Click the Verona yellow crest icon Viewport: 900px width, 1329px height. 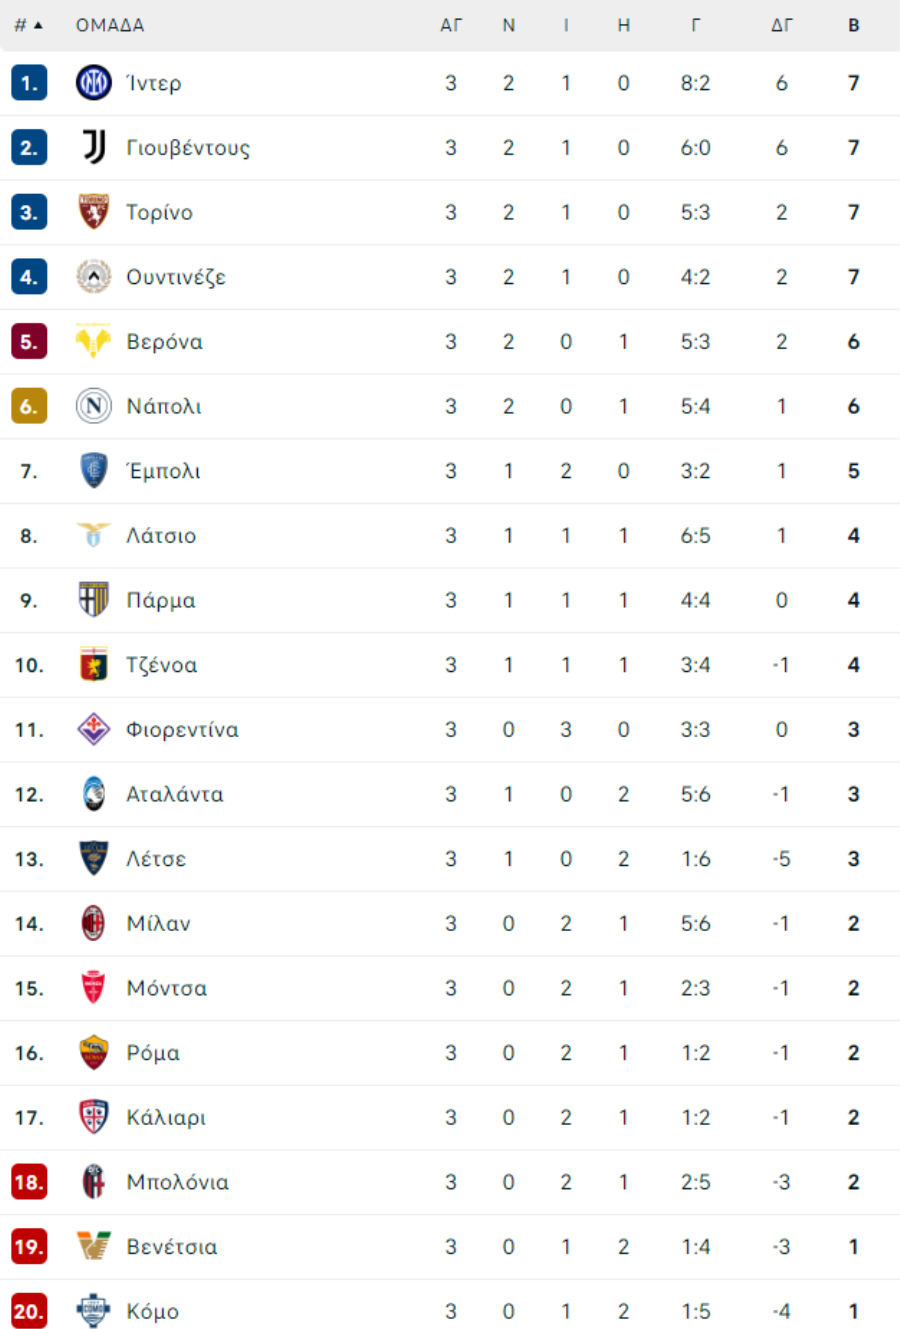[94, 342]
